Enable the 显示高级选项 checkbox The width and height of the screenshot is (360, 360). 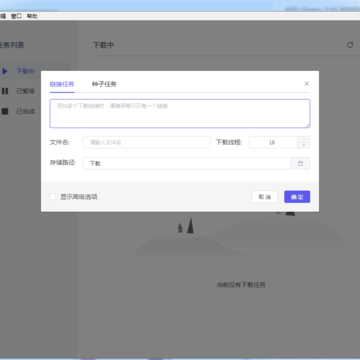53,197
